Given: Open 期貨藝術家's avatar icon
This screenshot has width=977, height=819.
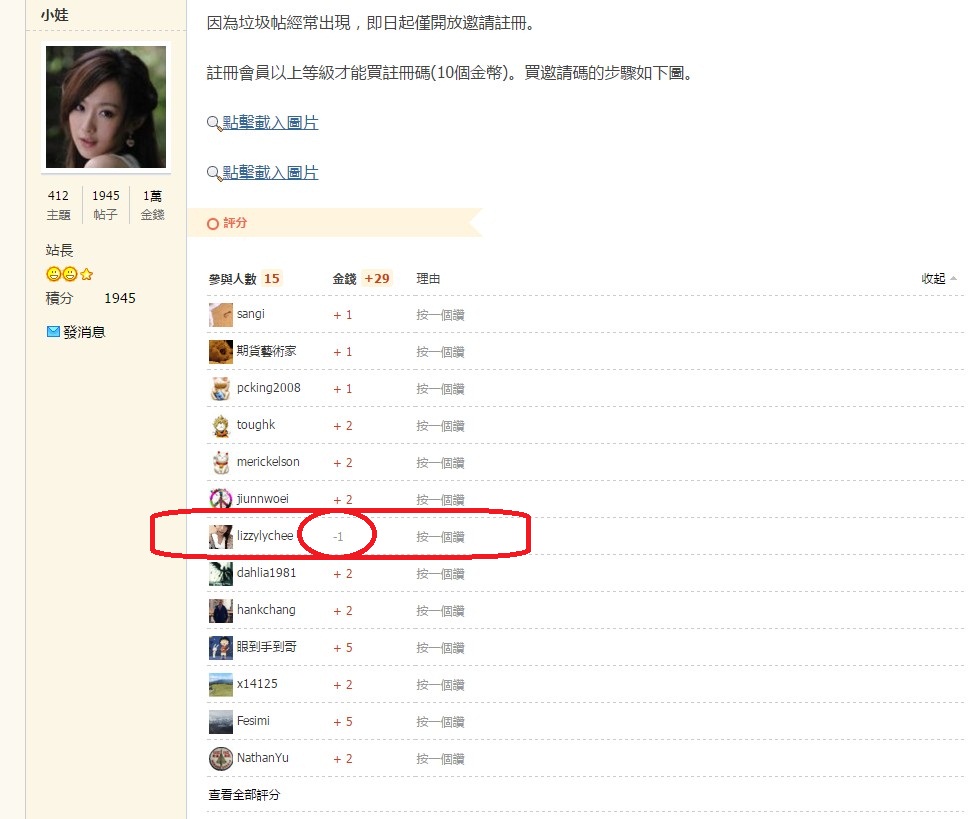Looking at the screenshot, I should [x=221, y=352].
